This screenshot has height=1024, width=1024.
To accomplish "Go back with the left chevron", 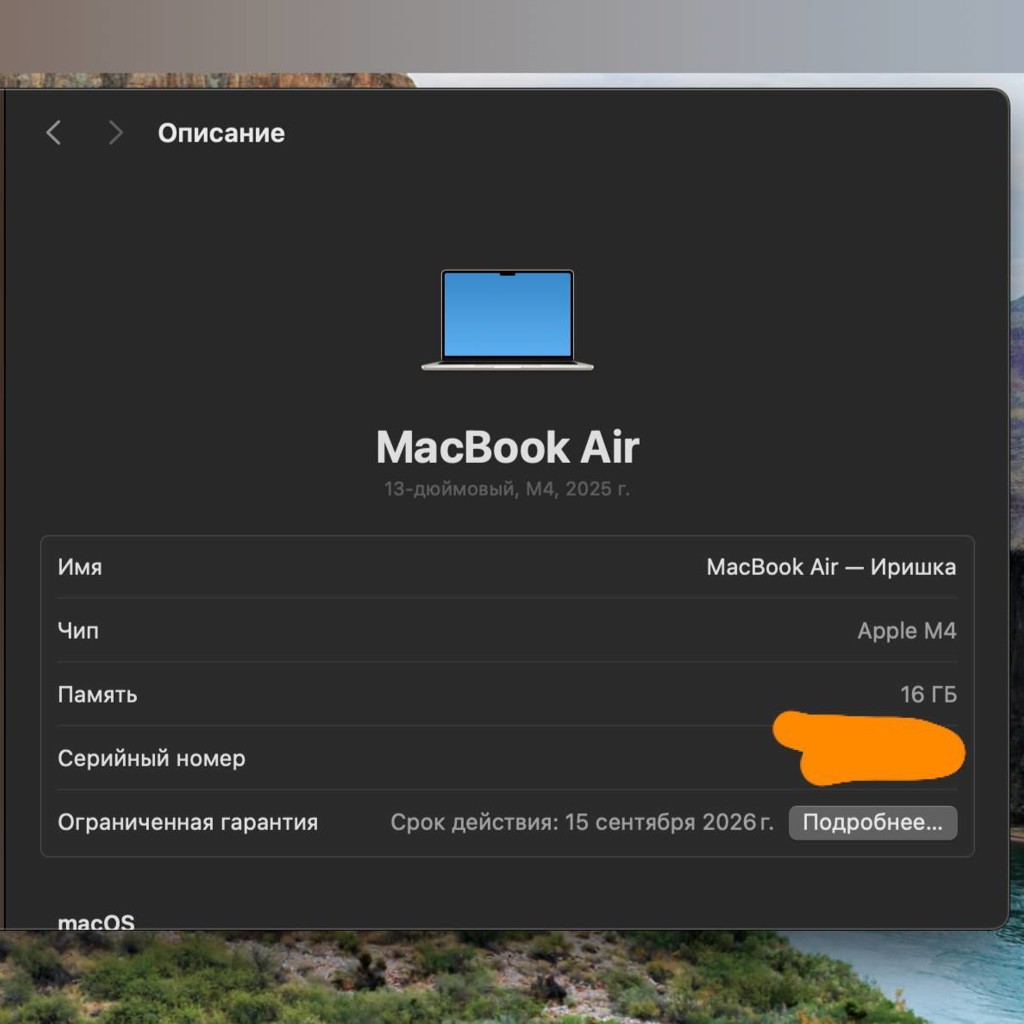I will pyautogui.click(x=54, y=133).
